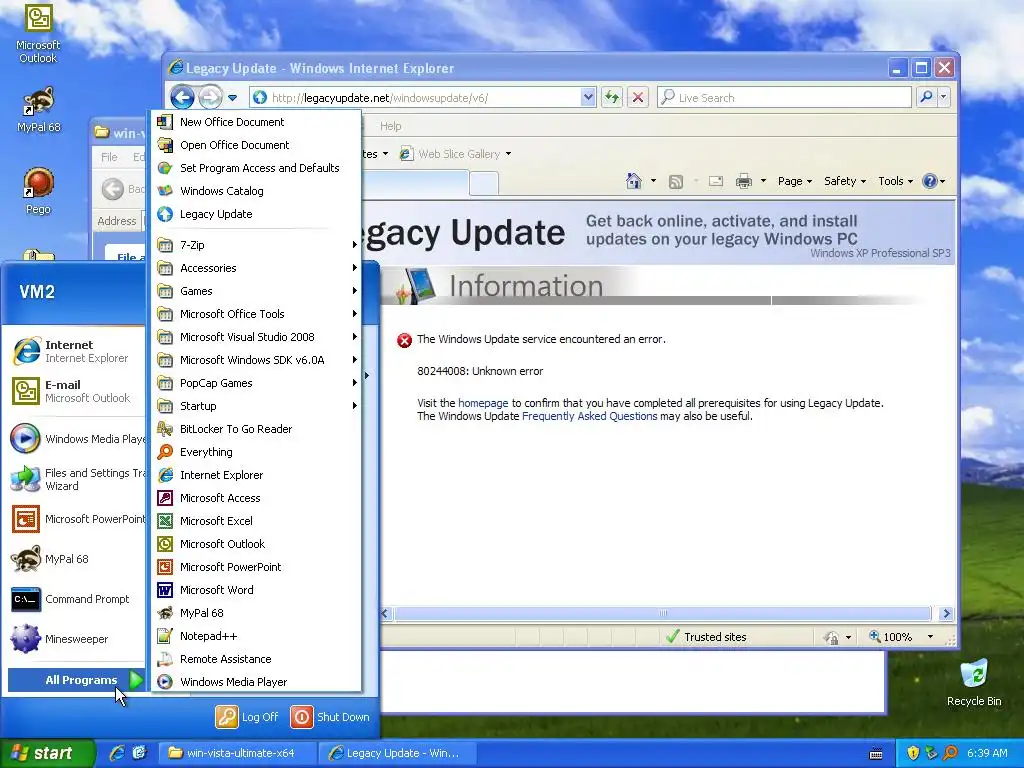Open the Frequently Asked Questions link
Image resolution: width=1024 pixels, height=768 pixels.
(590, 416)
